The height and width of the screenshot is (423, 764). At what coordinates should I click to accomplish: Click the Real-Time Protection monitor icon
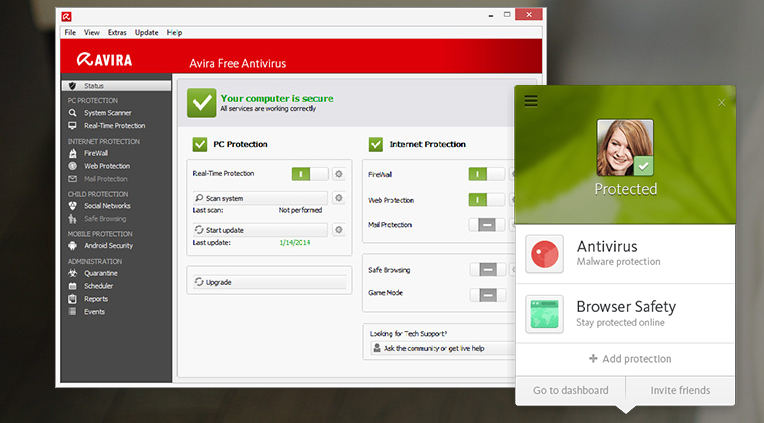coord(73,126)
